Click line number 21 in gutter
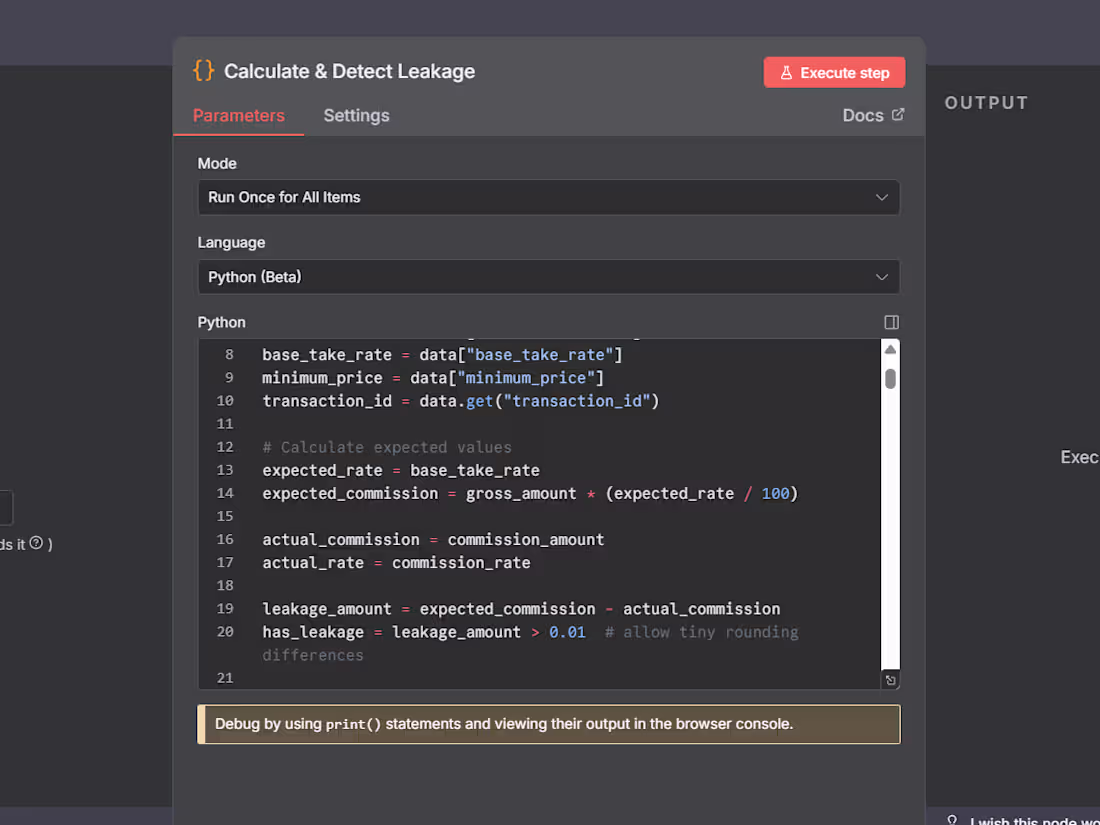Screen dimensions: 1100x825 pos(224,678)
